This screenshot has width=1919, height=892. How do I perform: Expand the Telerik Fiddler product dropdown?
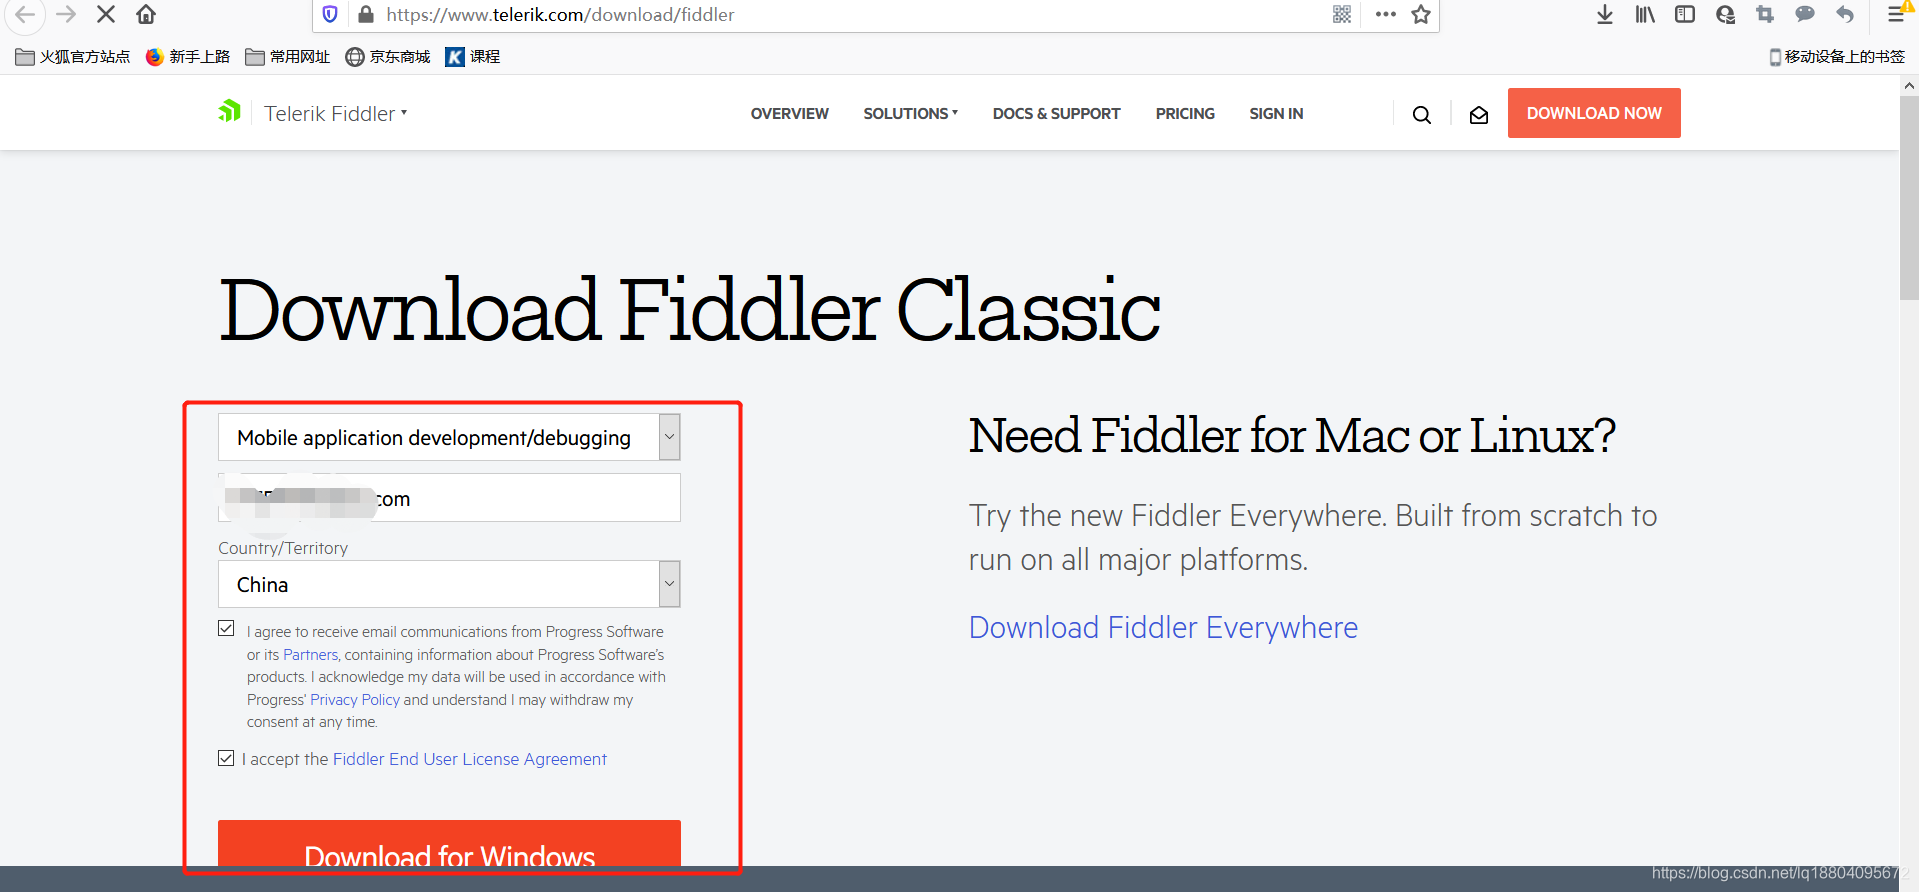pyautogui.click(x=336, y=113)
